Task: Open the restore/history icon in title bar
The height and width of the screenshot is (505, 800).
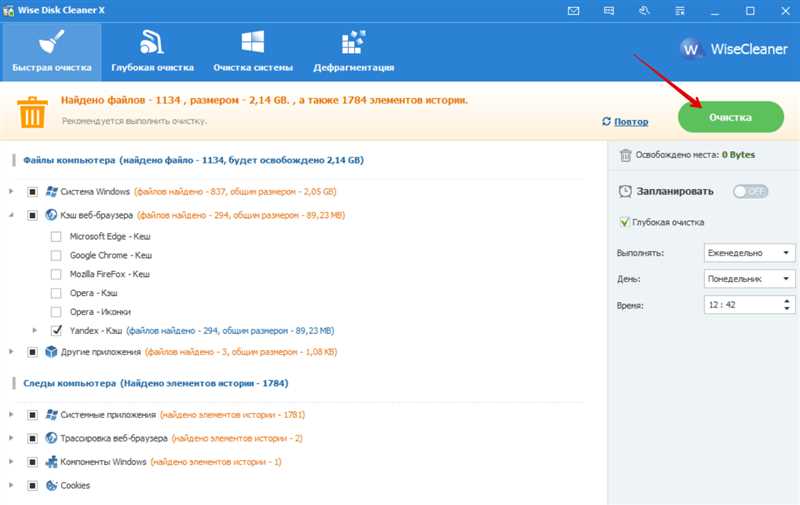Action: (x=644, y=11)
